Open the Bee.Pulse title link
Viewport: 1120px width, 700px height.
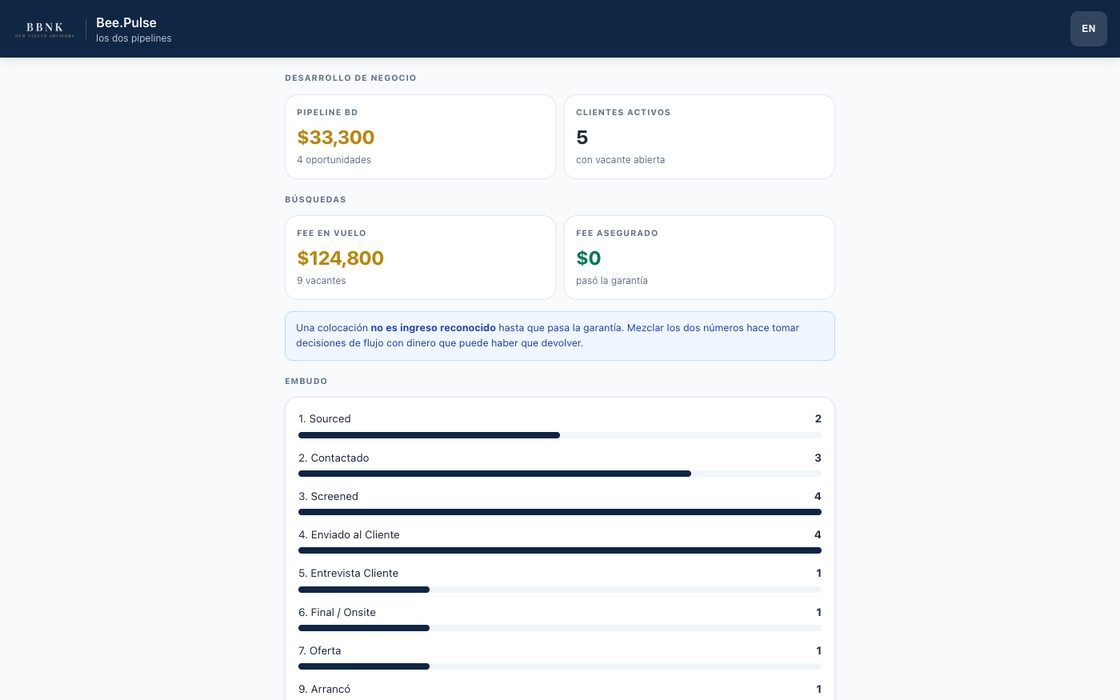(126, 23)
